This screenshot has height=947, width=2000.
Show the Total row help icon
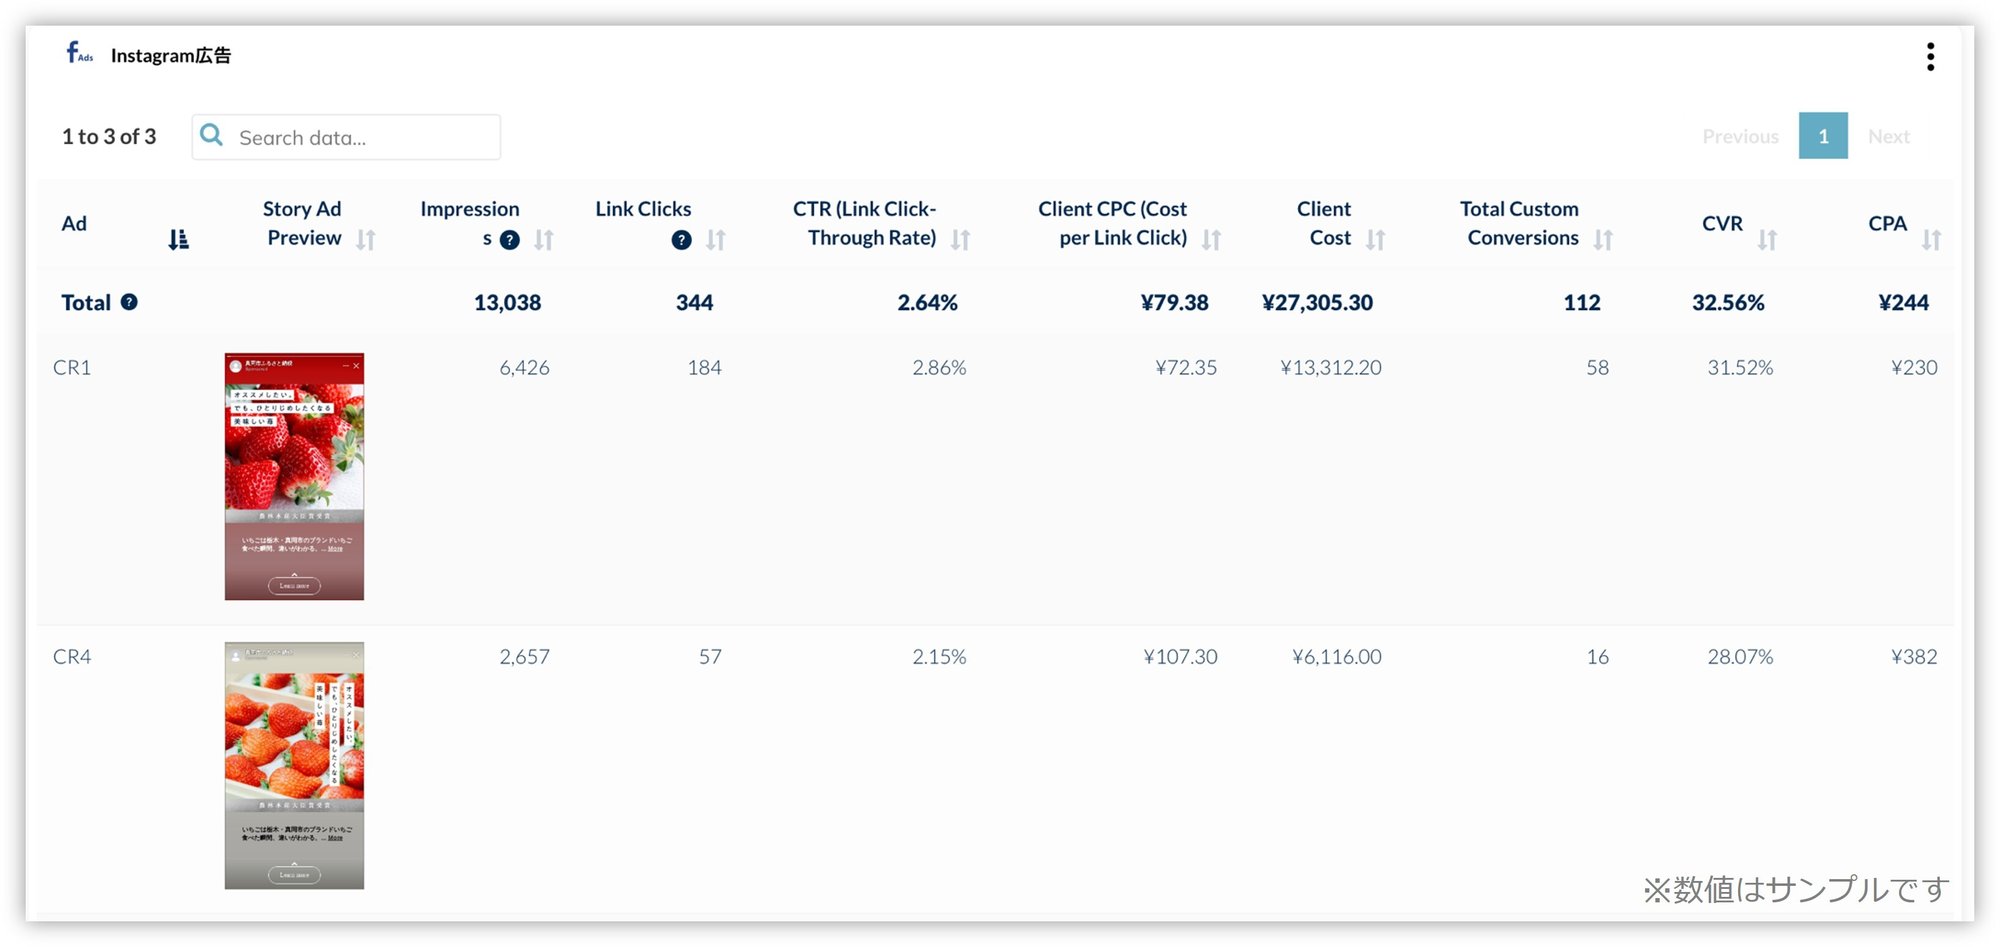[x=129, y=301]
